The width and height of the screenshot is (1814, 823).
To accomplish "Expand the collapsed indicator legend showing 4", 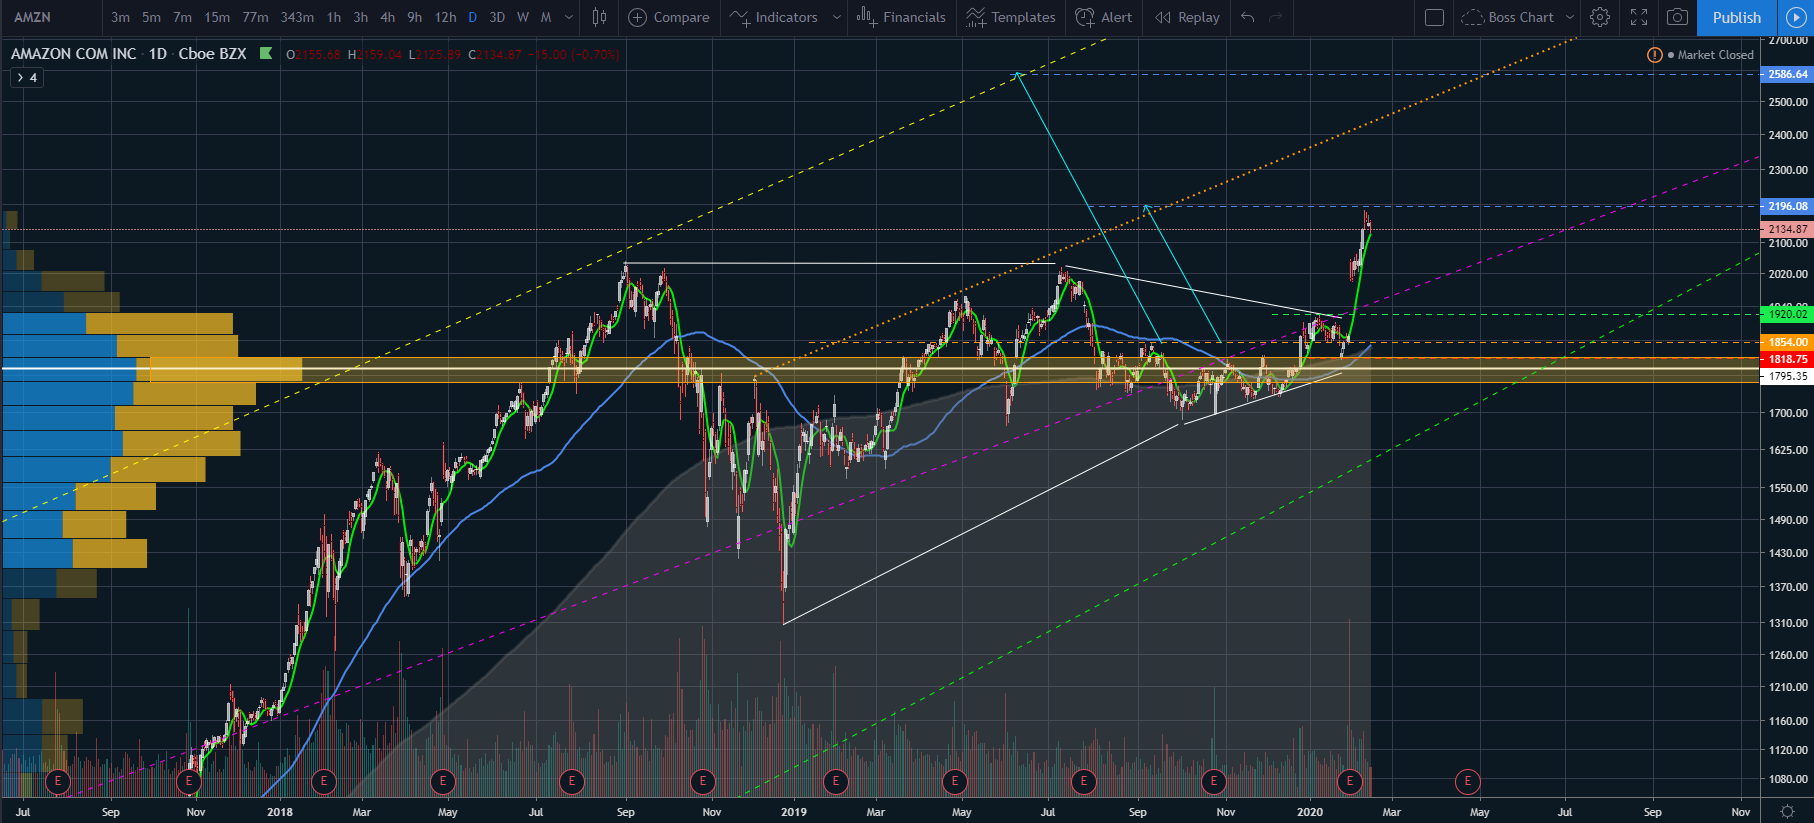I will tap(27, 77).
